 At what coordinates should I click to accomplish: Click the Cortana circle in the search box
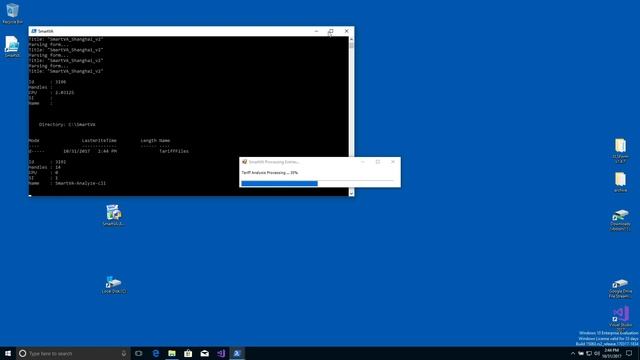pyautogui.click(x=22, y=353)
